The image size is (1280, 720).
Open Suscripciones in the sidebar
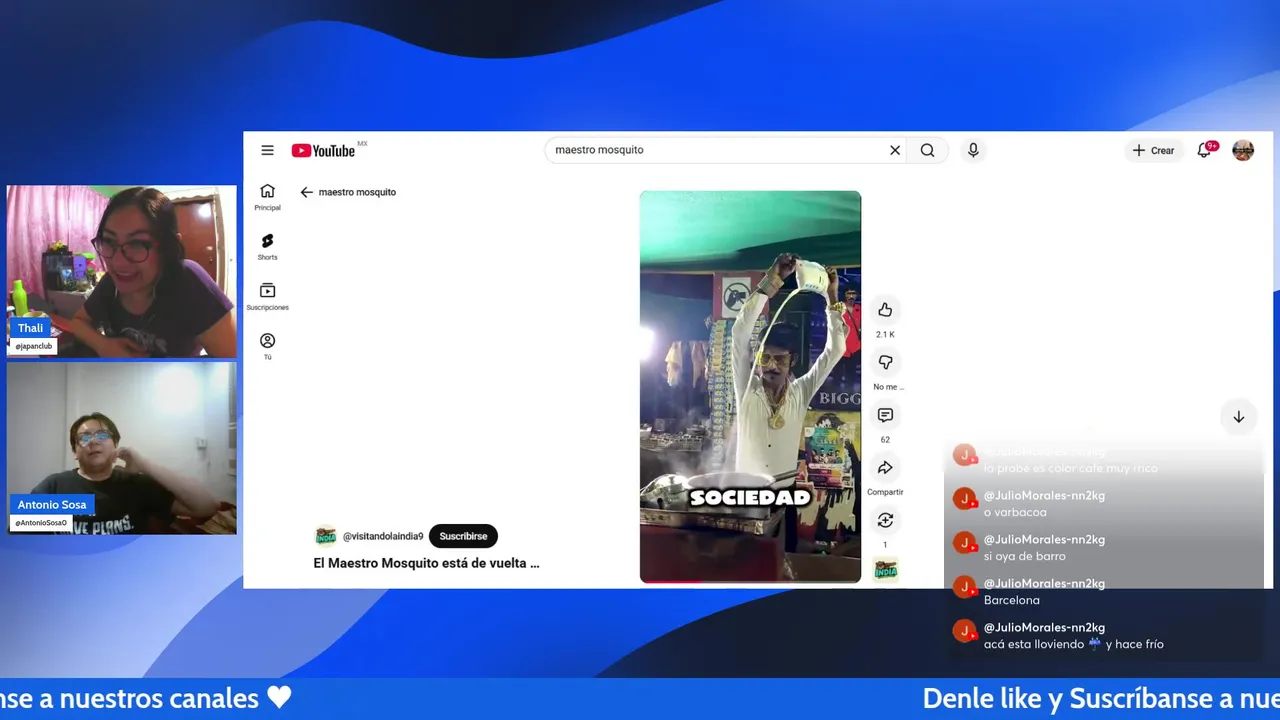tap(267, 296)
